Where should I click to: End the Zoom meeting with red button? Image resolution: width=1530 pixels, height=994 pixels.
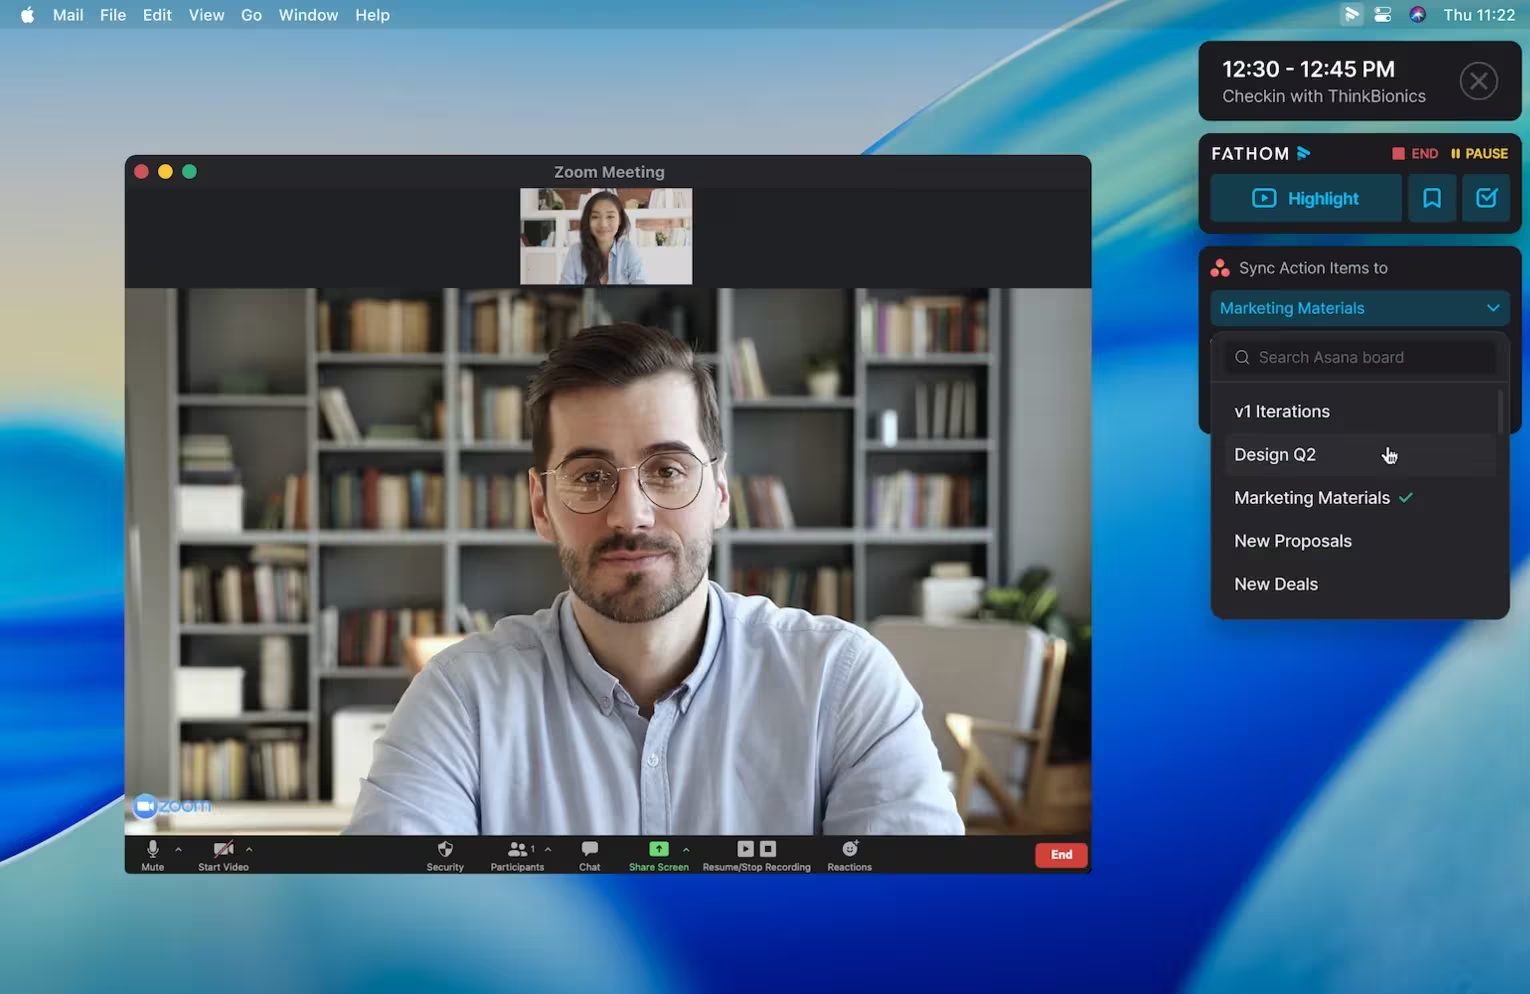point(1061,854)
